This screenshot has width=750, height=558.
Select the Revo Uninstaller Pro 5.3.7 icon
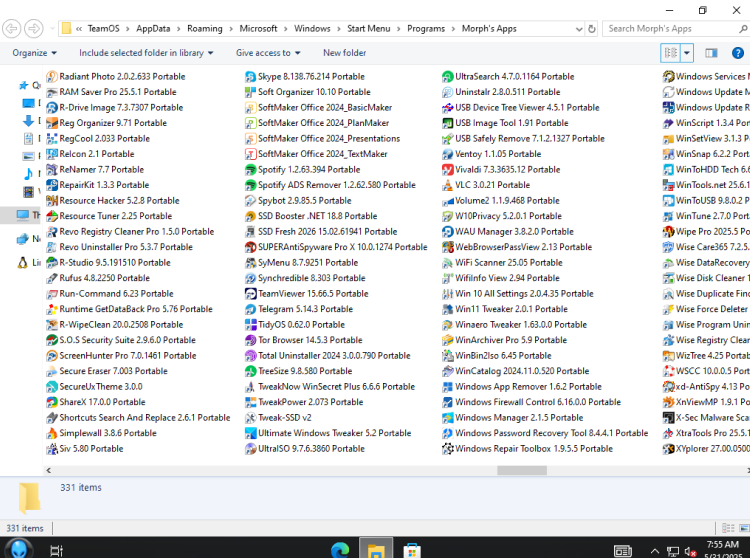52,247
